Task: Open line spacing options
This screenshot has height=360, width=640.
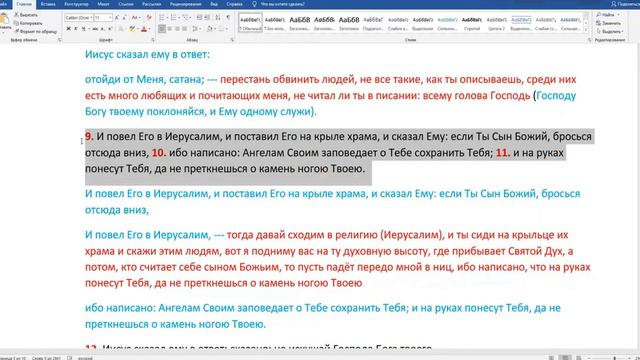Action: point(196,29)
